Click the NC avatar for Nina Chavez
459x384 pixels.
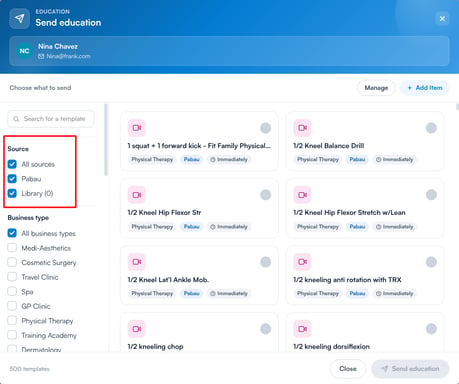(x=24, y=51)
